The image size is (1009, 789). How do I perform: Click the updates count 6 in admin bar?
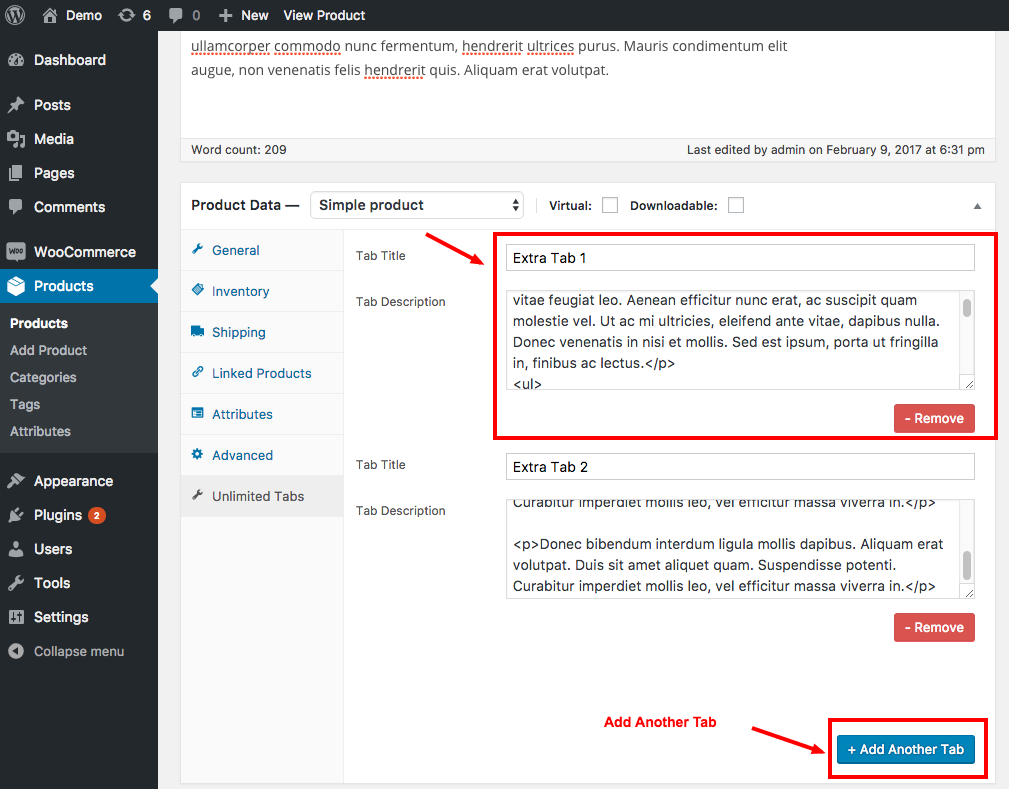click(x=147, y=15)
